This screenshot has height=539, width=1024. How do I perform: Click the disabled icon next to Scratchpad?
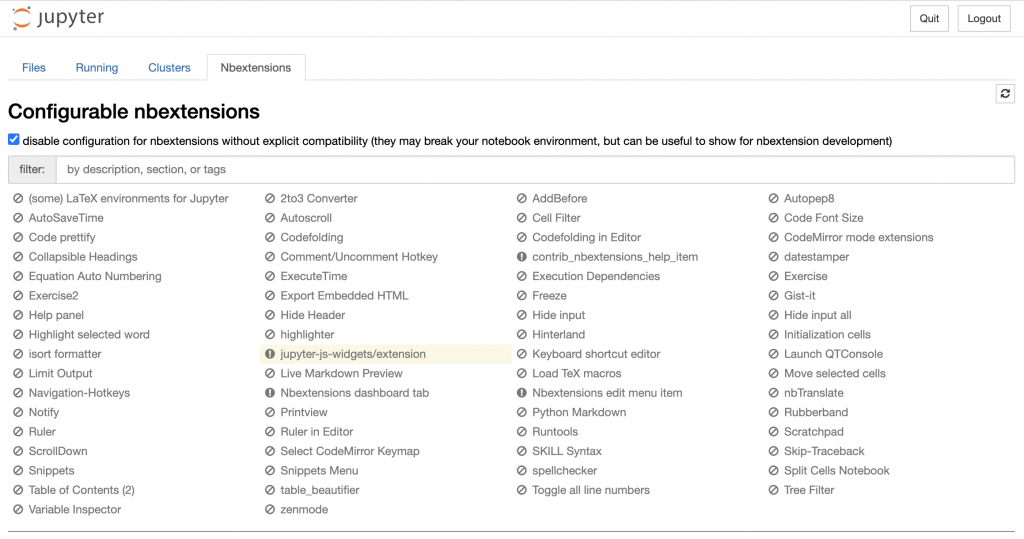[773, 432]
